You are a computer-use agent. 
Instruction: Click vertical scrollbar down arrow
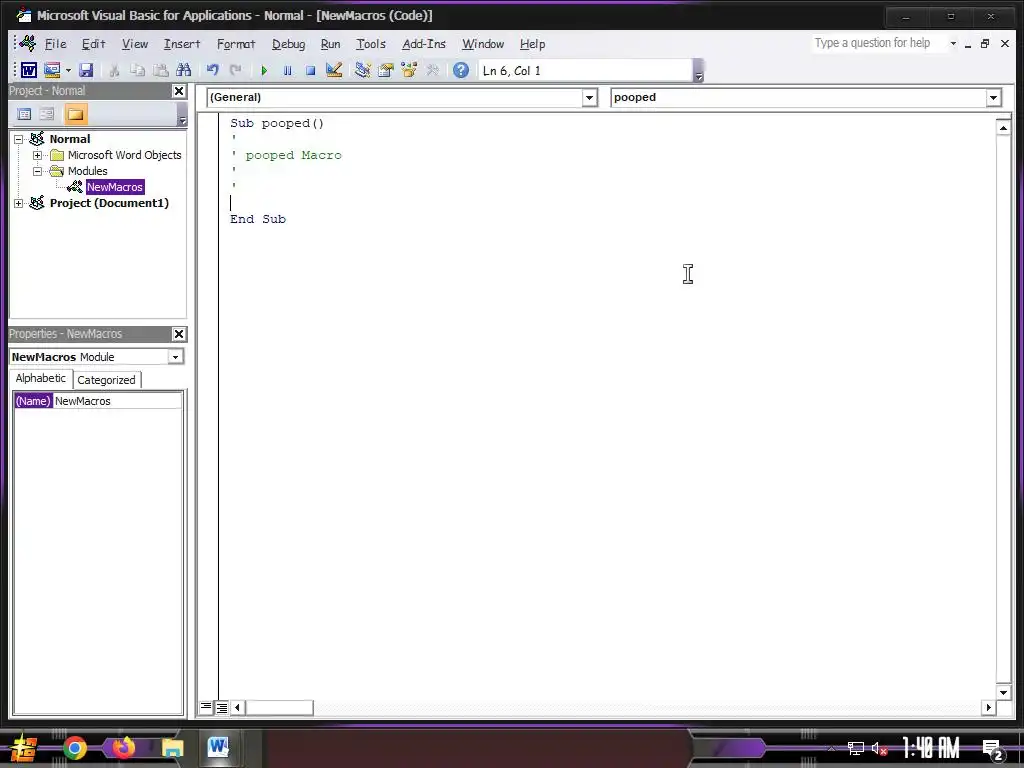click(x=1004, y=692)
